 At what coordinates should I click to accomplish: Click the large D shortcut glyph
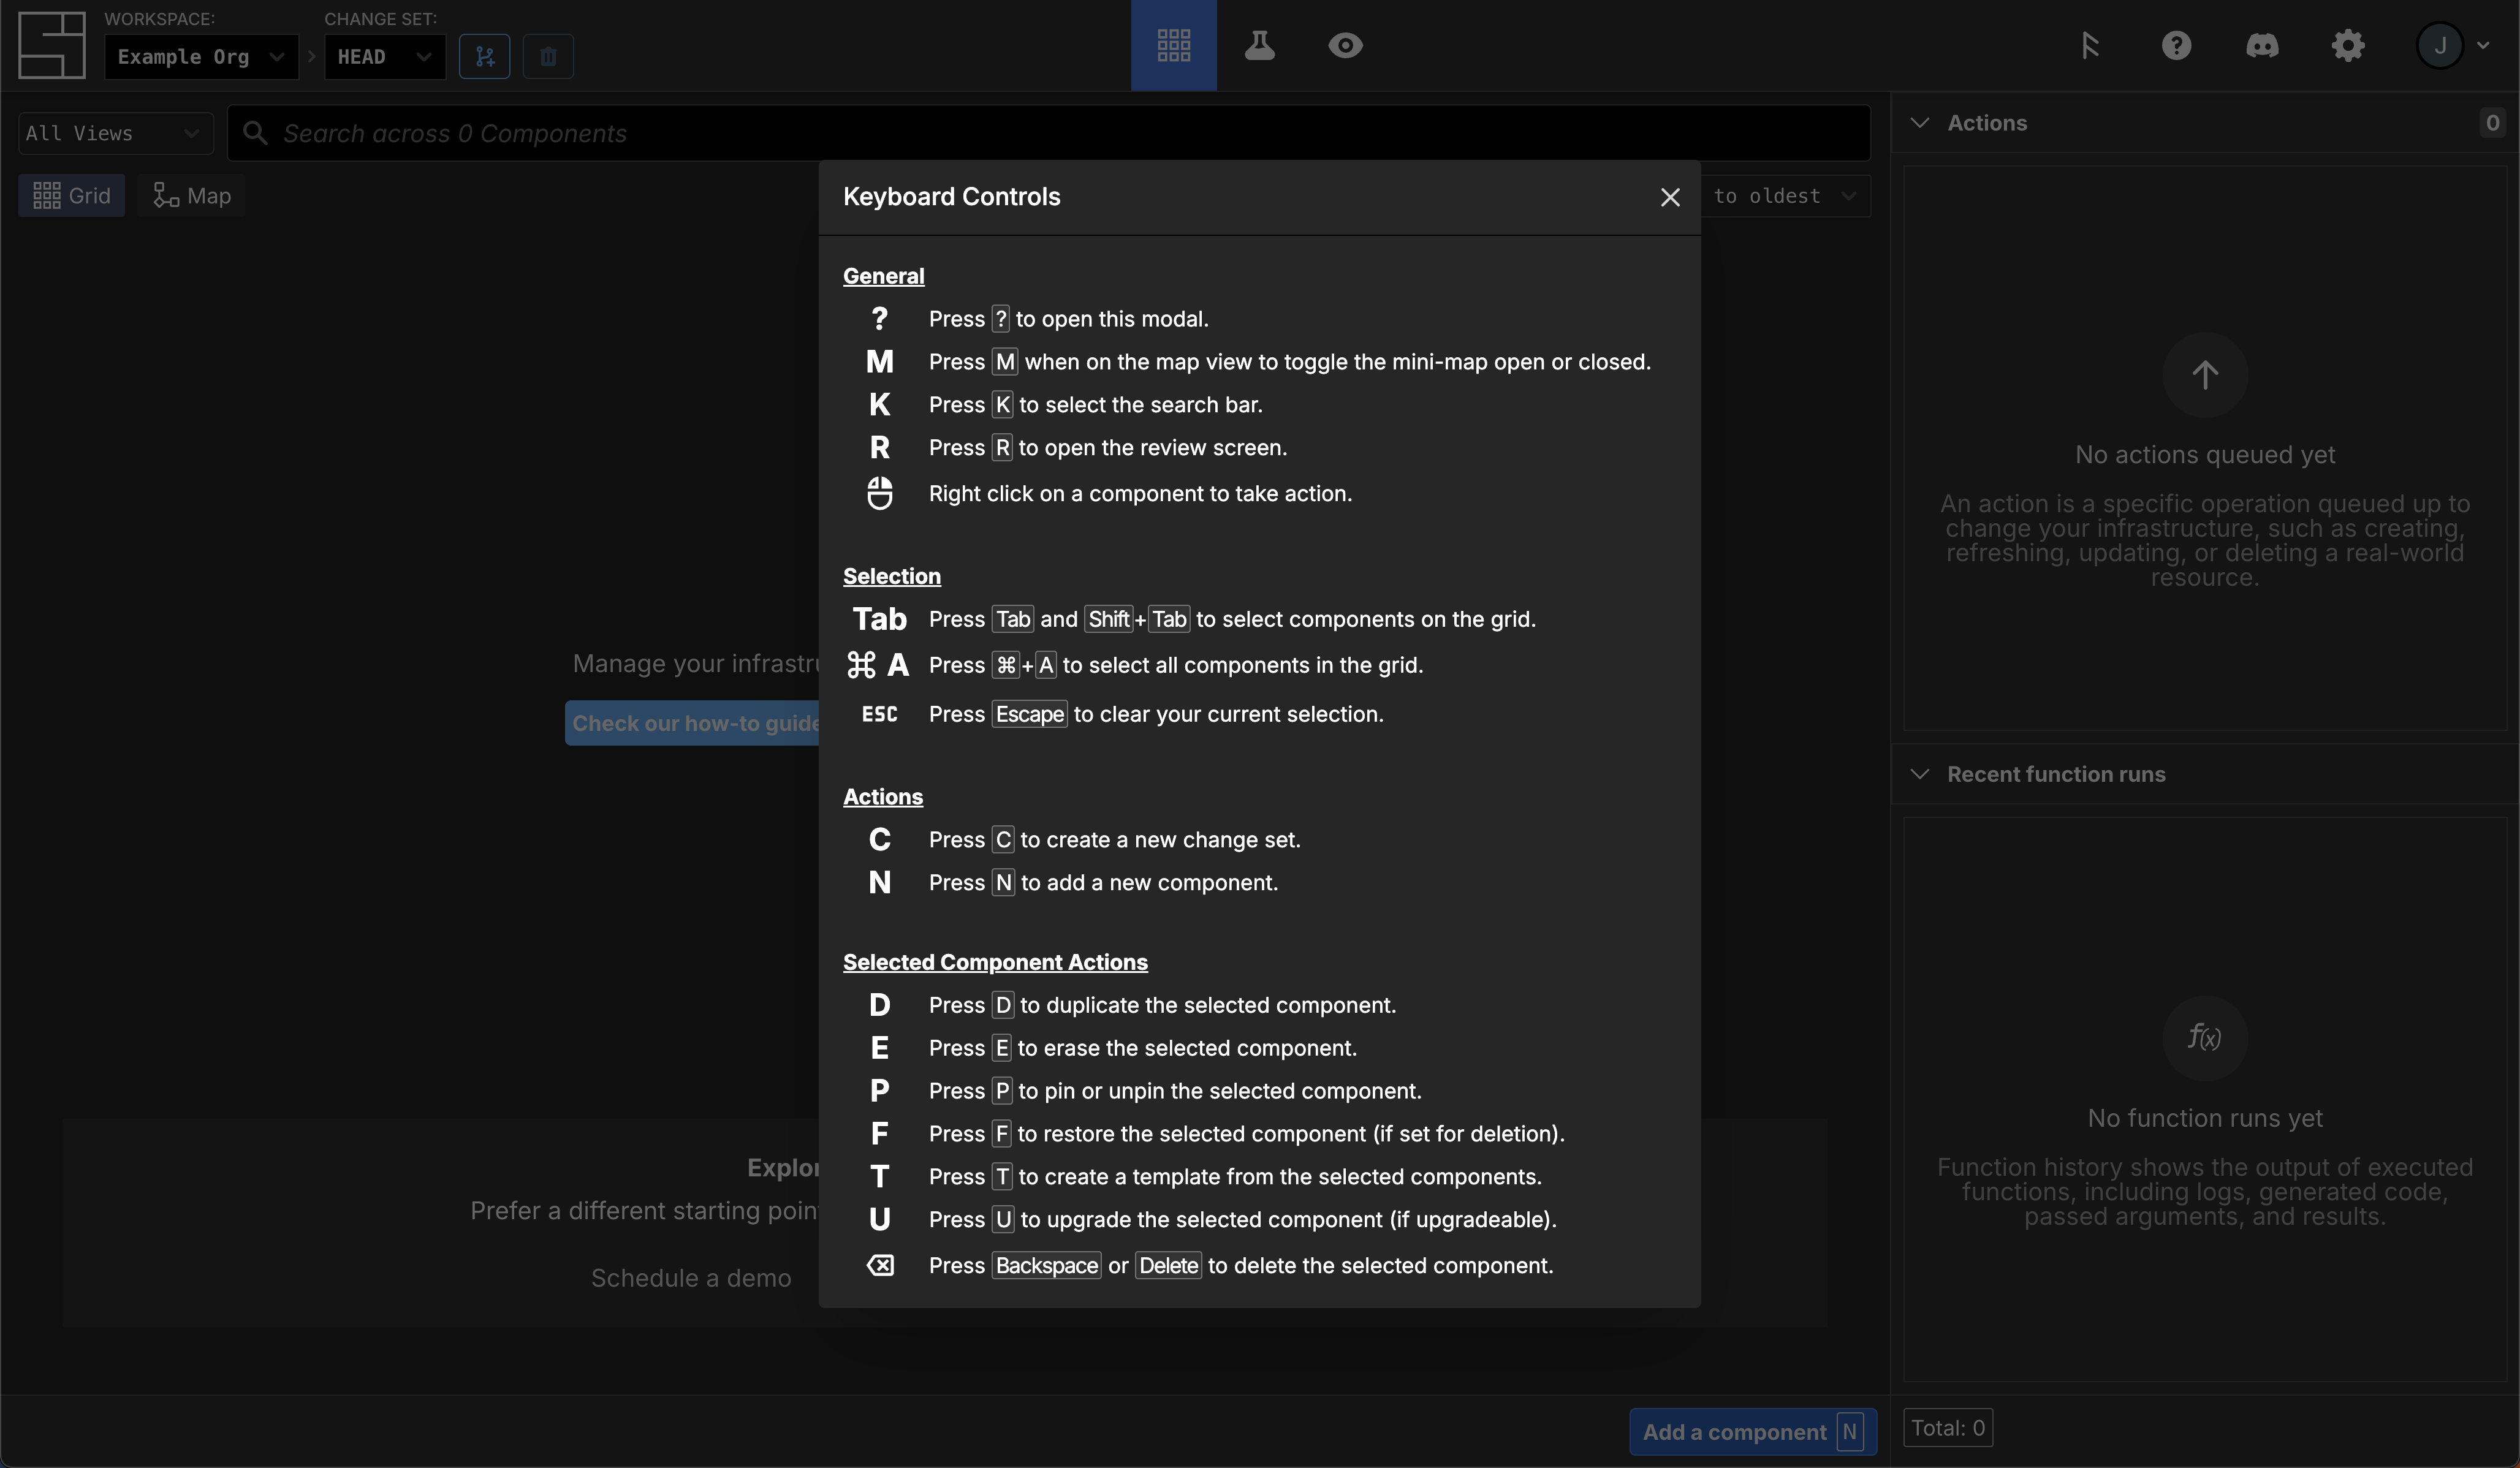click(879, 1005)
